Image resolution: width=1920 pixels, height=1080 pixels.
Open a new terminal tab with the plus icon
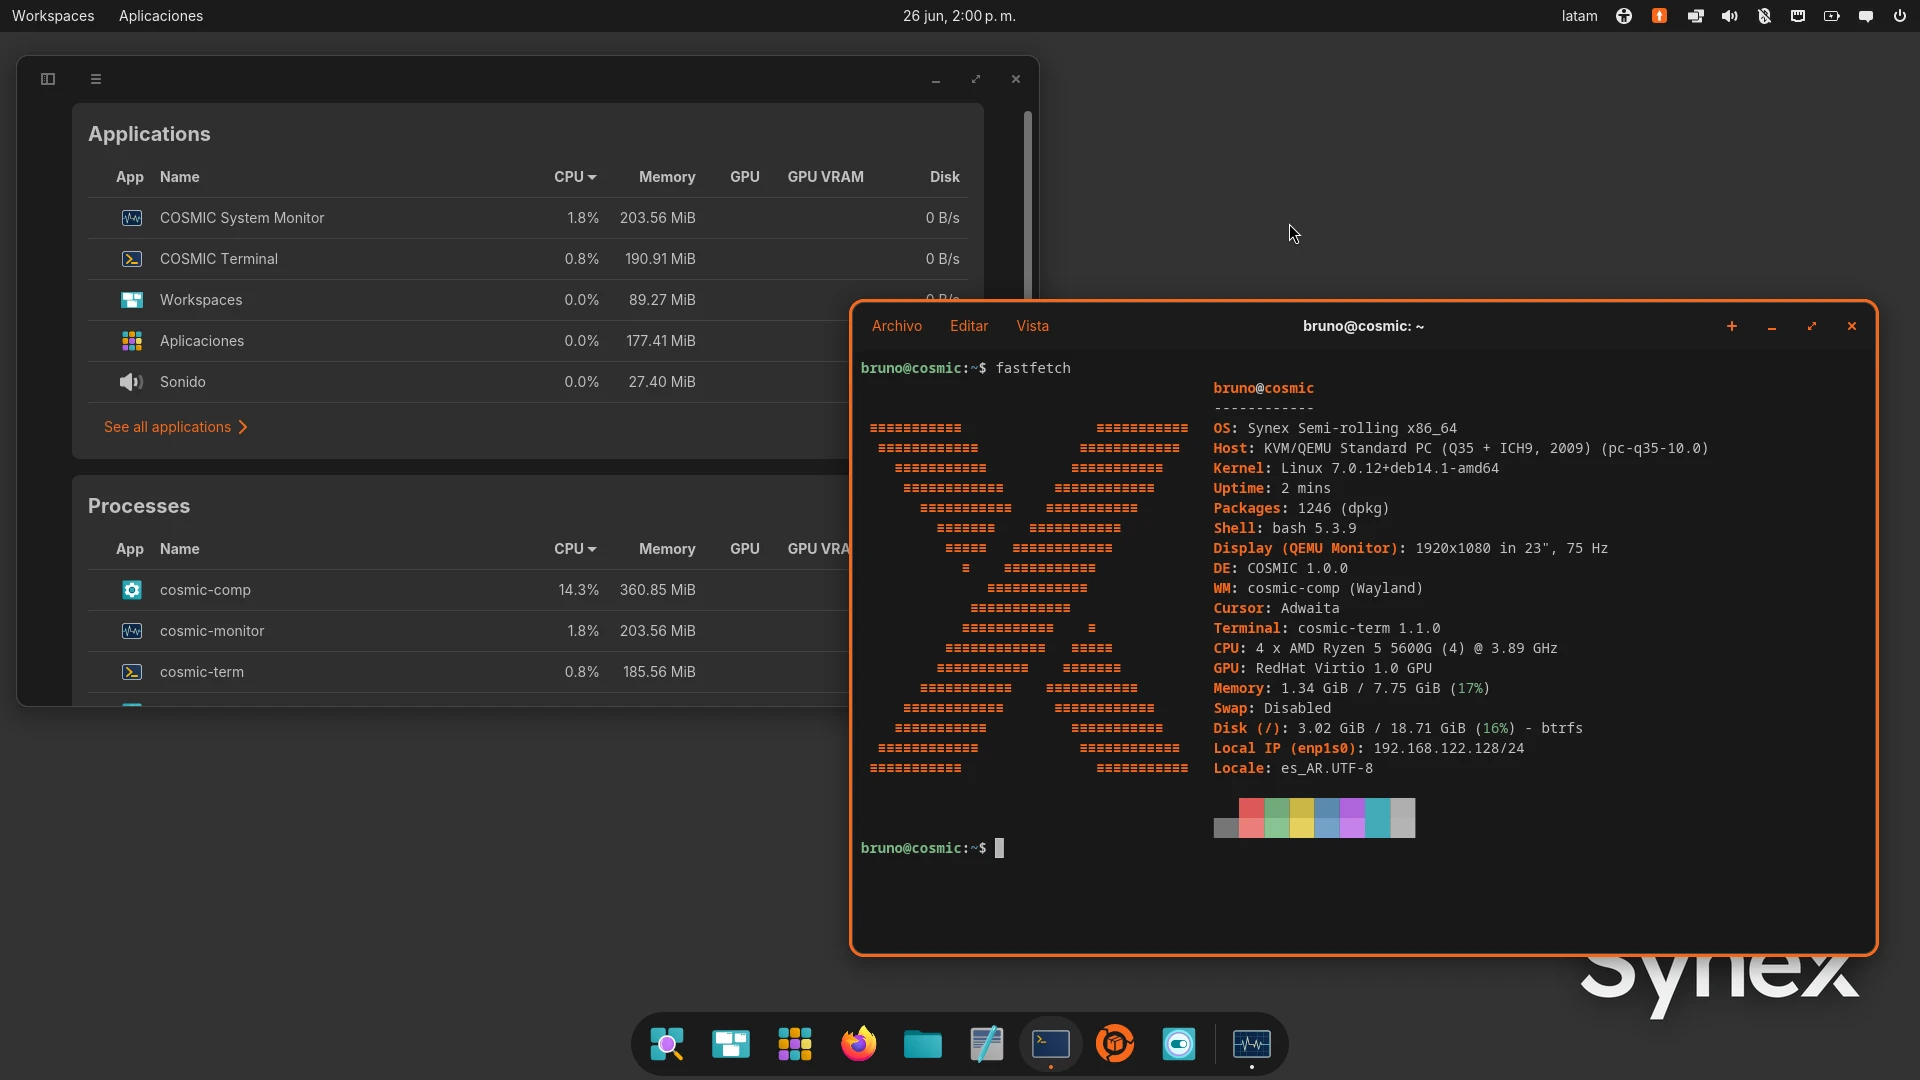click(x=1732, y=326)
